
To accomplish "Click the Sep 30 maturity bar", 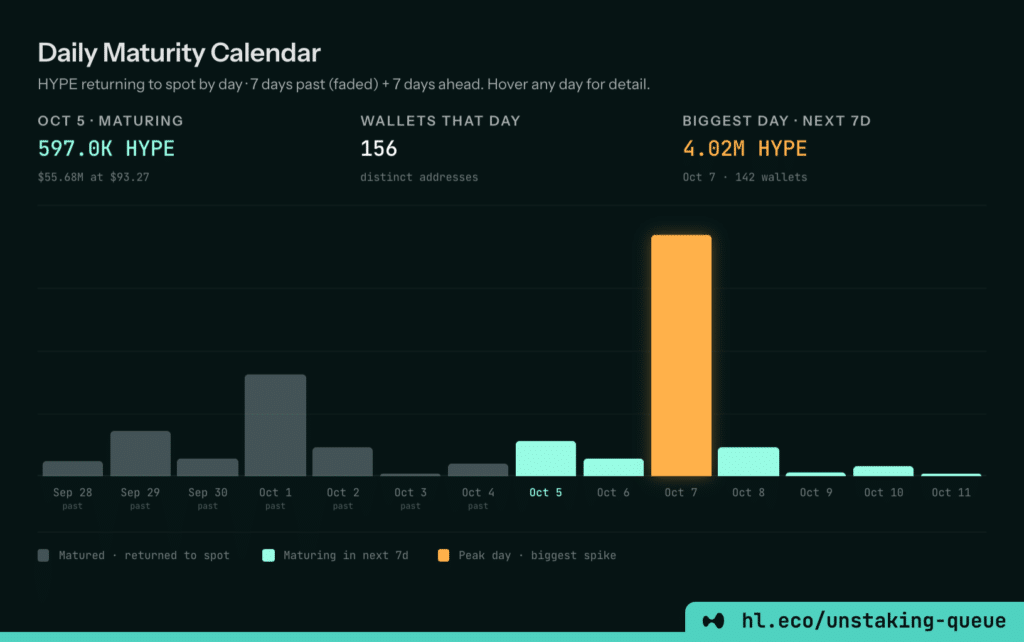I will point(208,467).
